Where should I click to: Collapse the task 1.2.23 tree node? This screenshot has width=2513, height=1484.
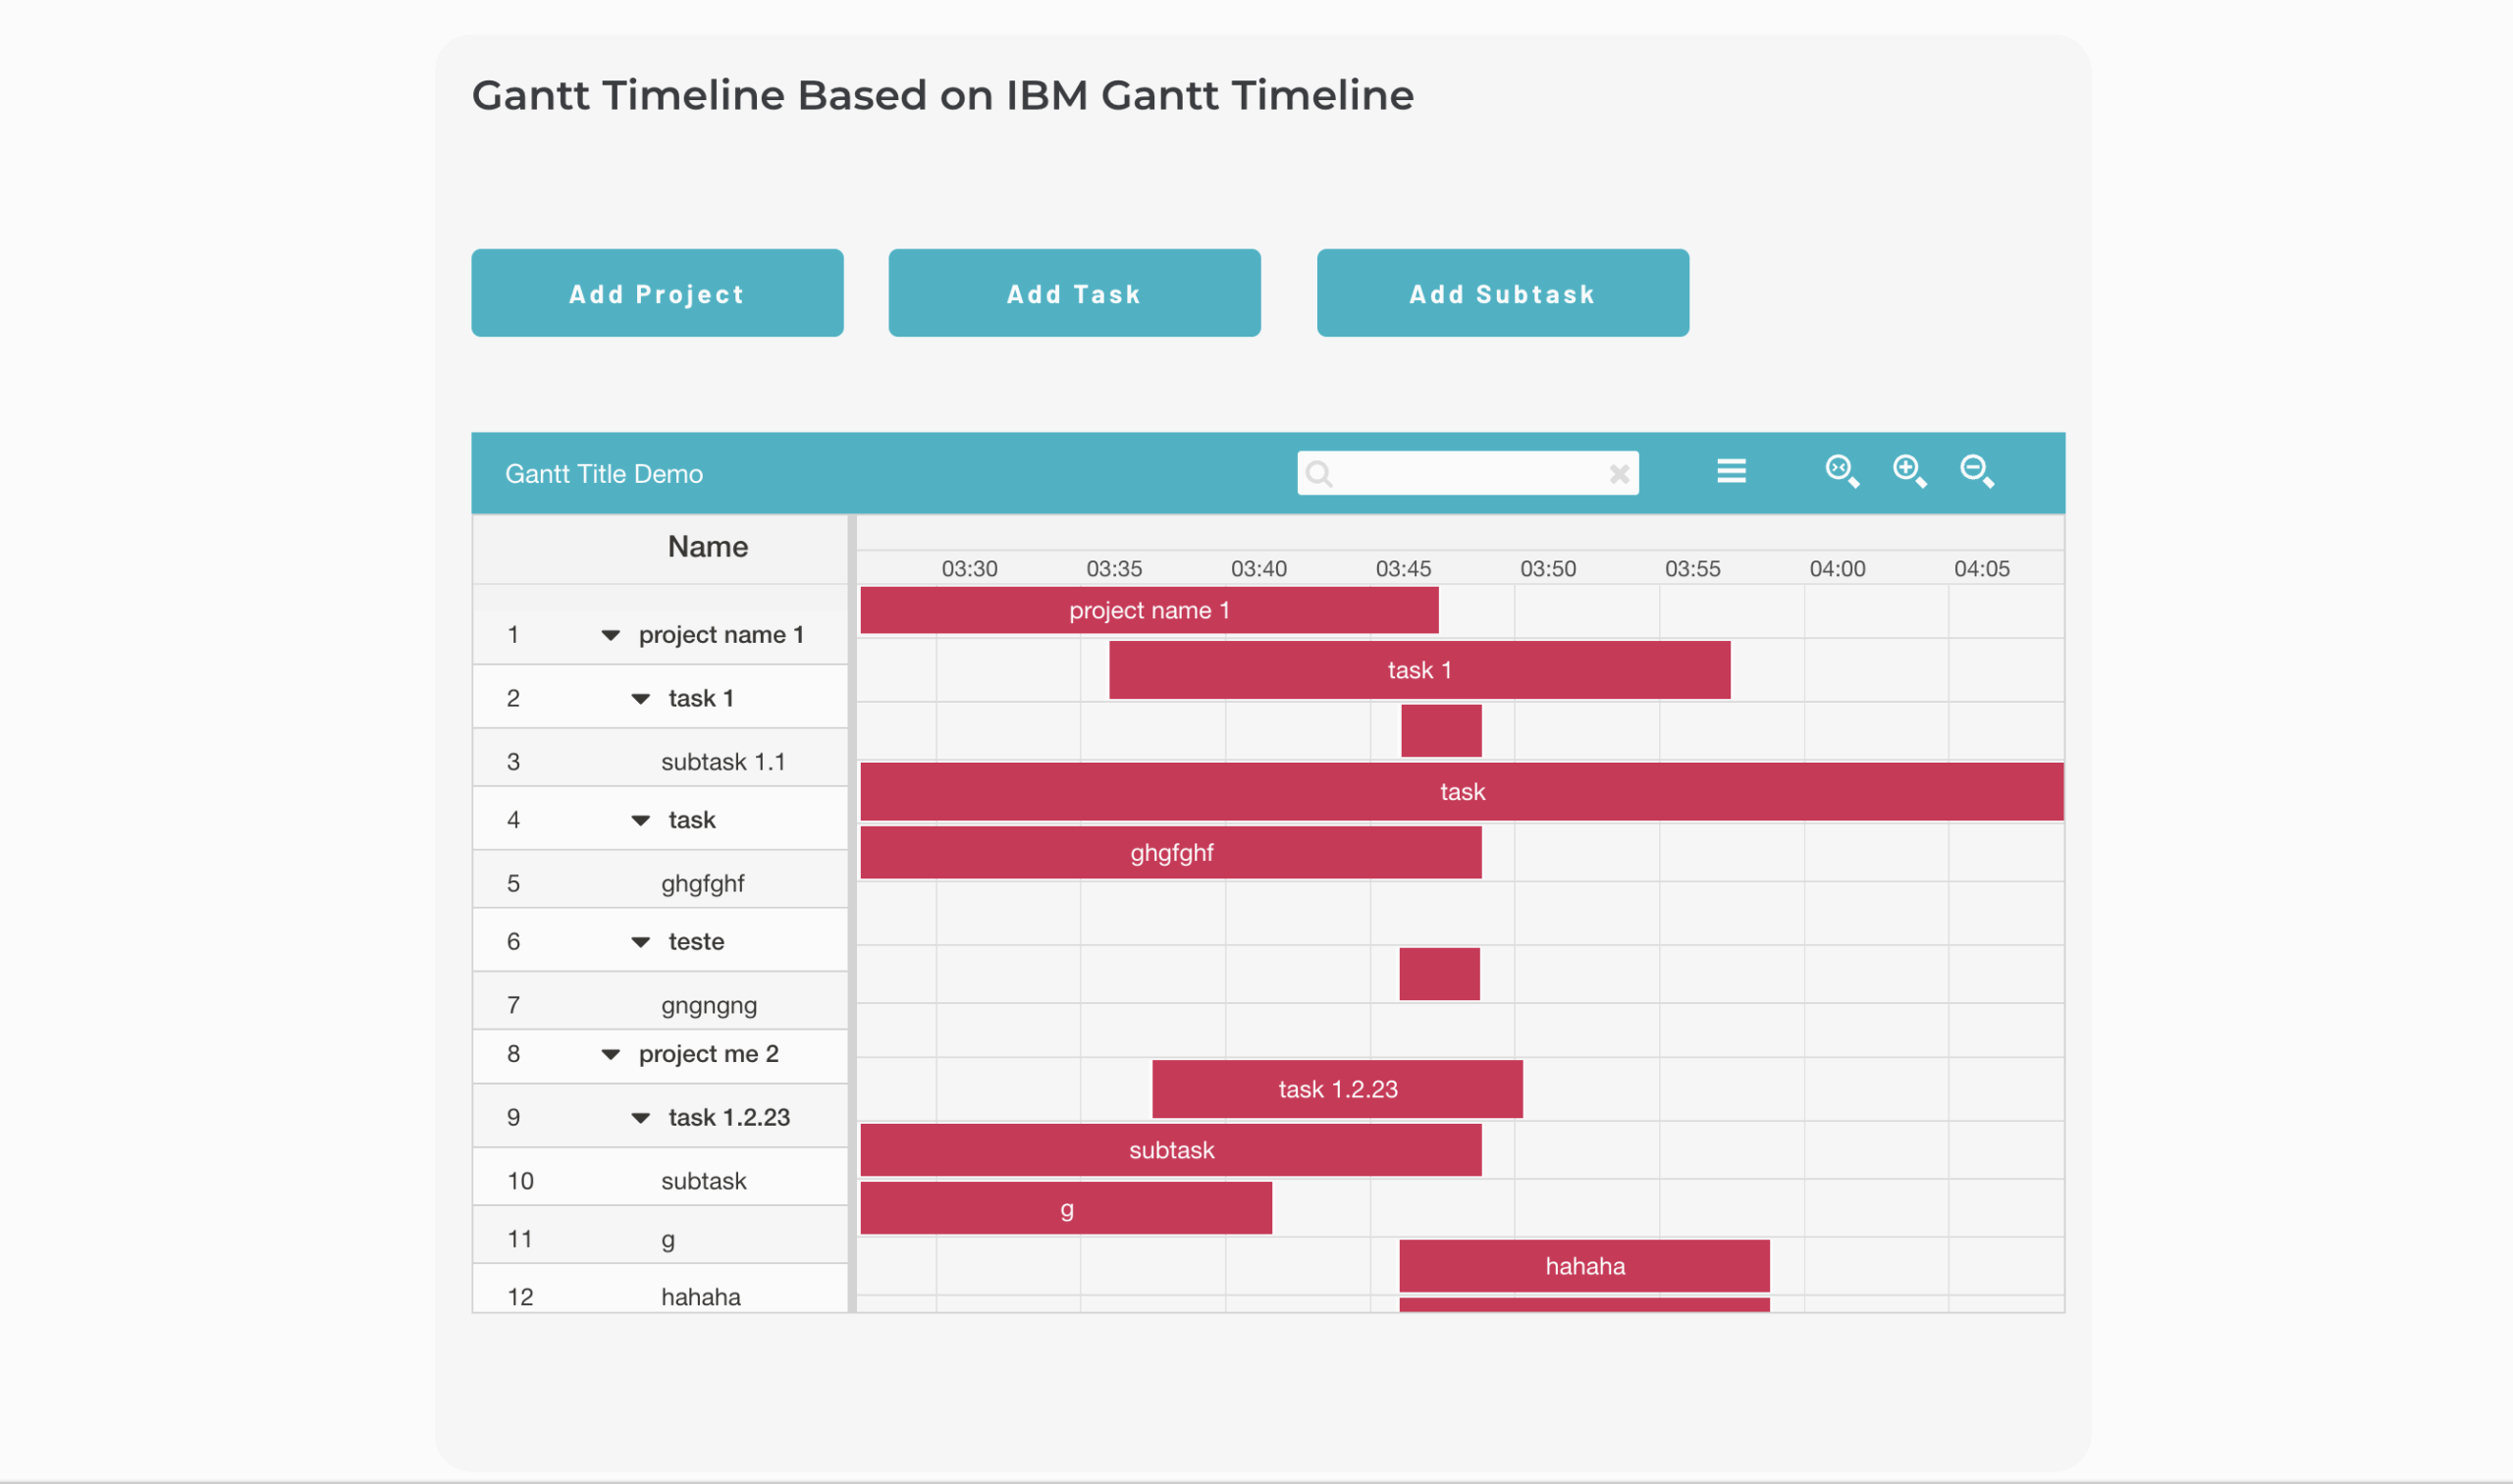pos(640,1118)
